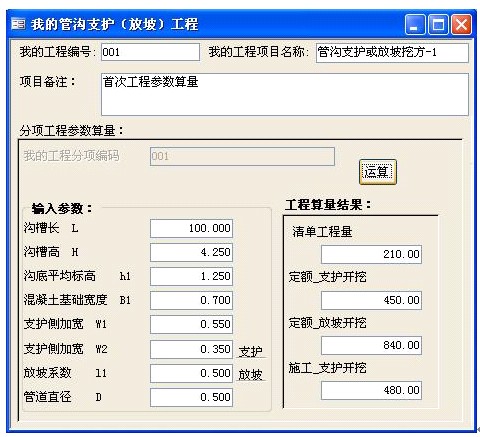Click the form icon in title bar
480x437 pixels.
18,24
